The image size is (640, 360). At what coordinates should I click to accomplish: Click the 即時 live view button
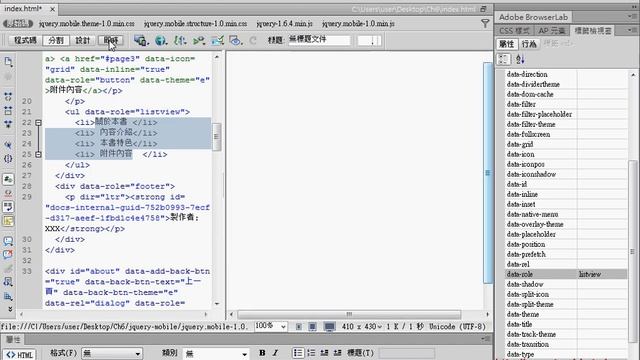111,40
